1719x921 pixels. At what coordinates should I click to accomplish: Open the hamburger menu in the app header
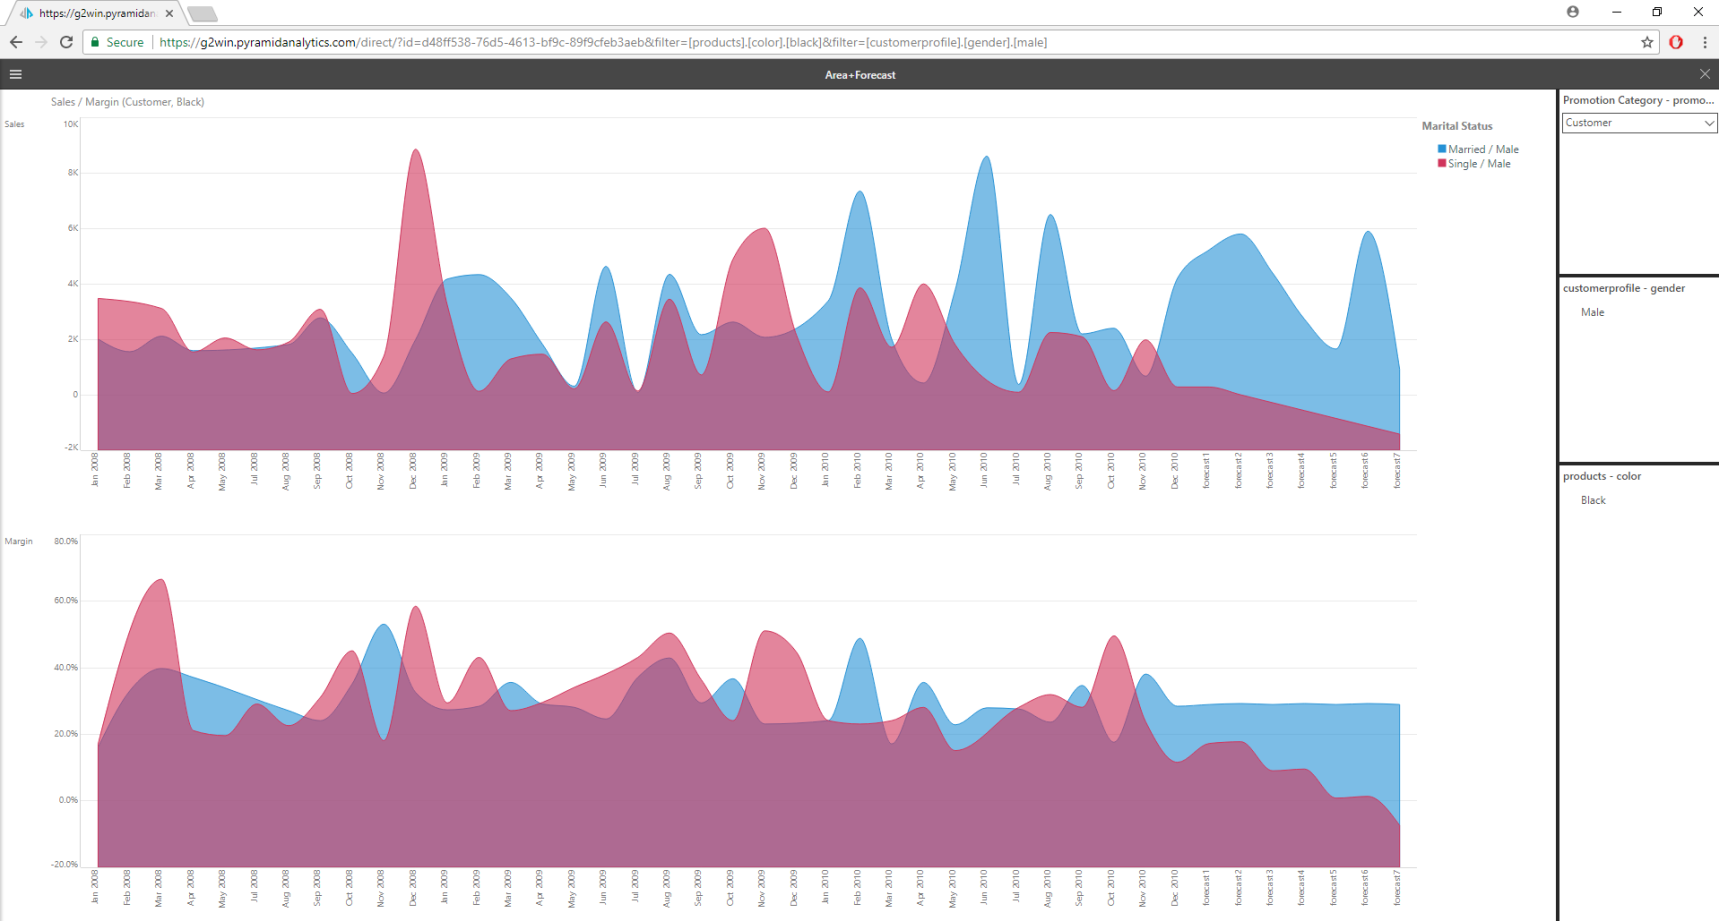[16, 74]
